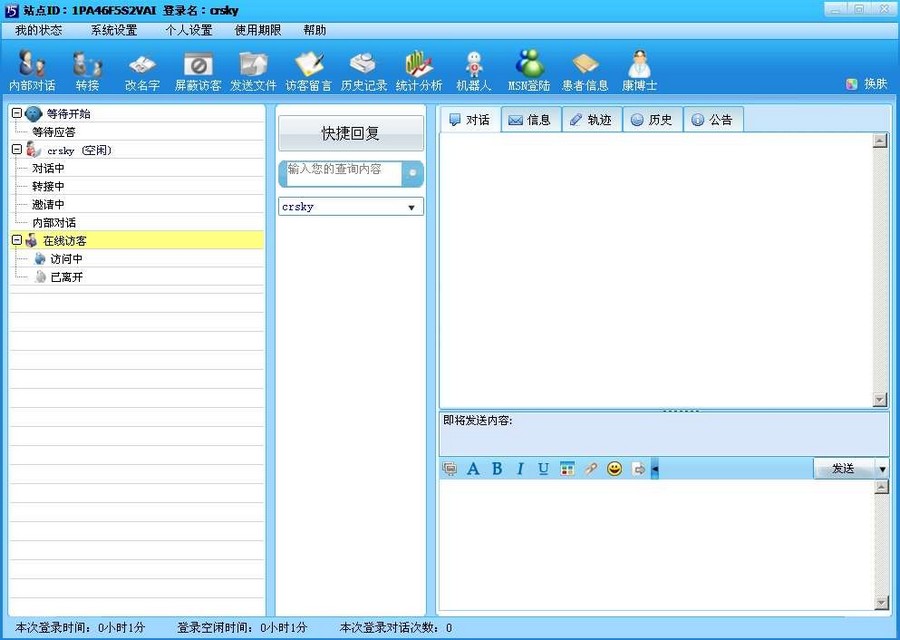Screen dimensions: 900x640
Task: Click 本次登录对话次数 status bar text
Action: [x=396, y=627]
